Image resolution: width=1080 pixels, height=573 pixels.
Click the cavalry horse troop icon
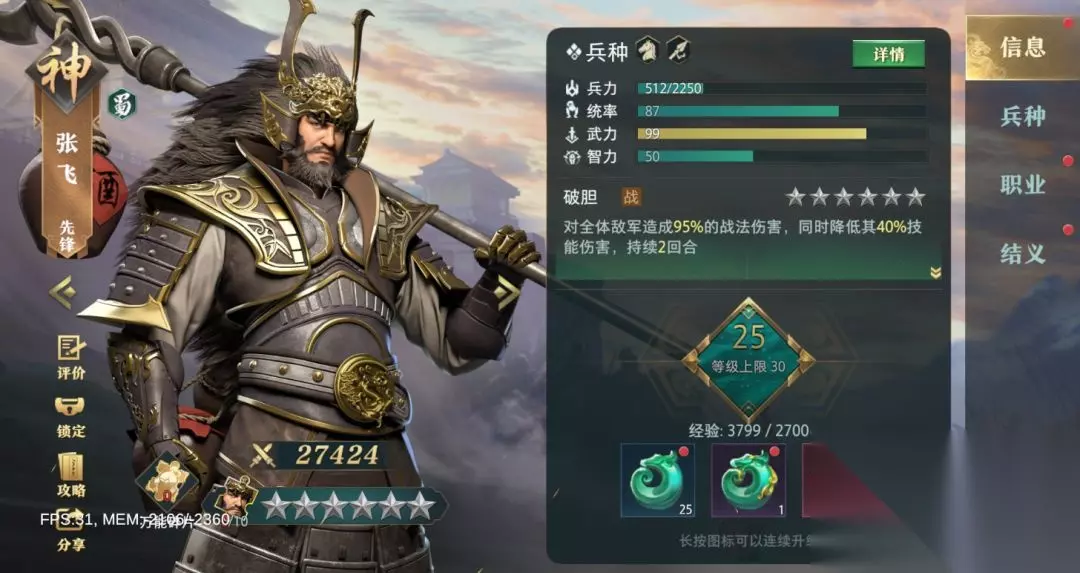(x=647, y=50)
